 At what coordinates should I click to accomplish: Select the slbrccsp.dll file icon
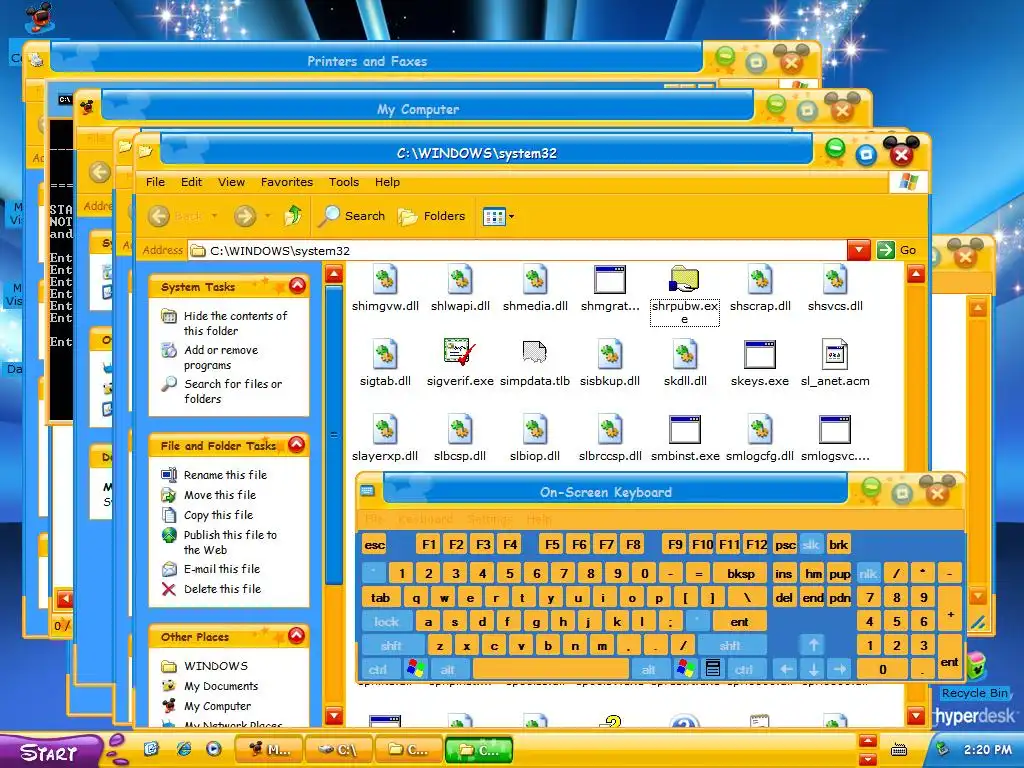coord(610,430)
